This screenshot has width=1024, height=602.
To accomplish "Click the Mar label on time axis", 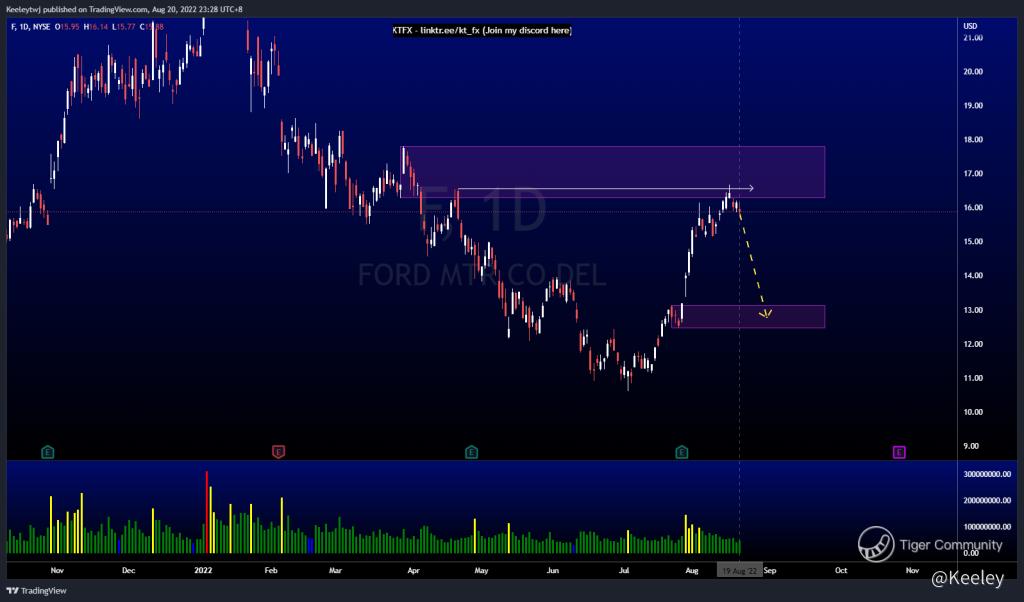I will tap(335, 571).
